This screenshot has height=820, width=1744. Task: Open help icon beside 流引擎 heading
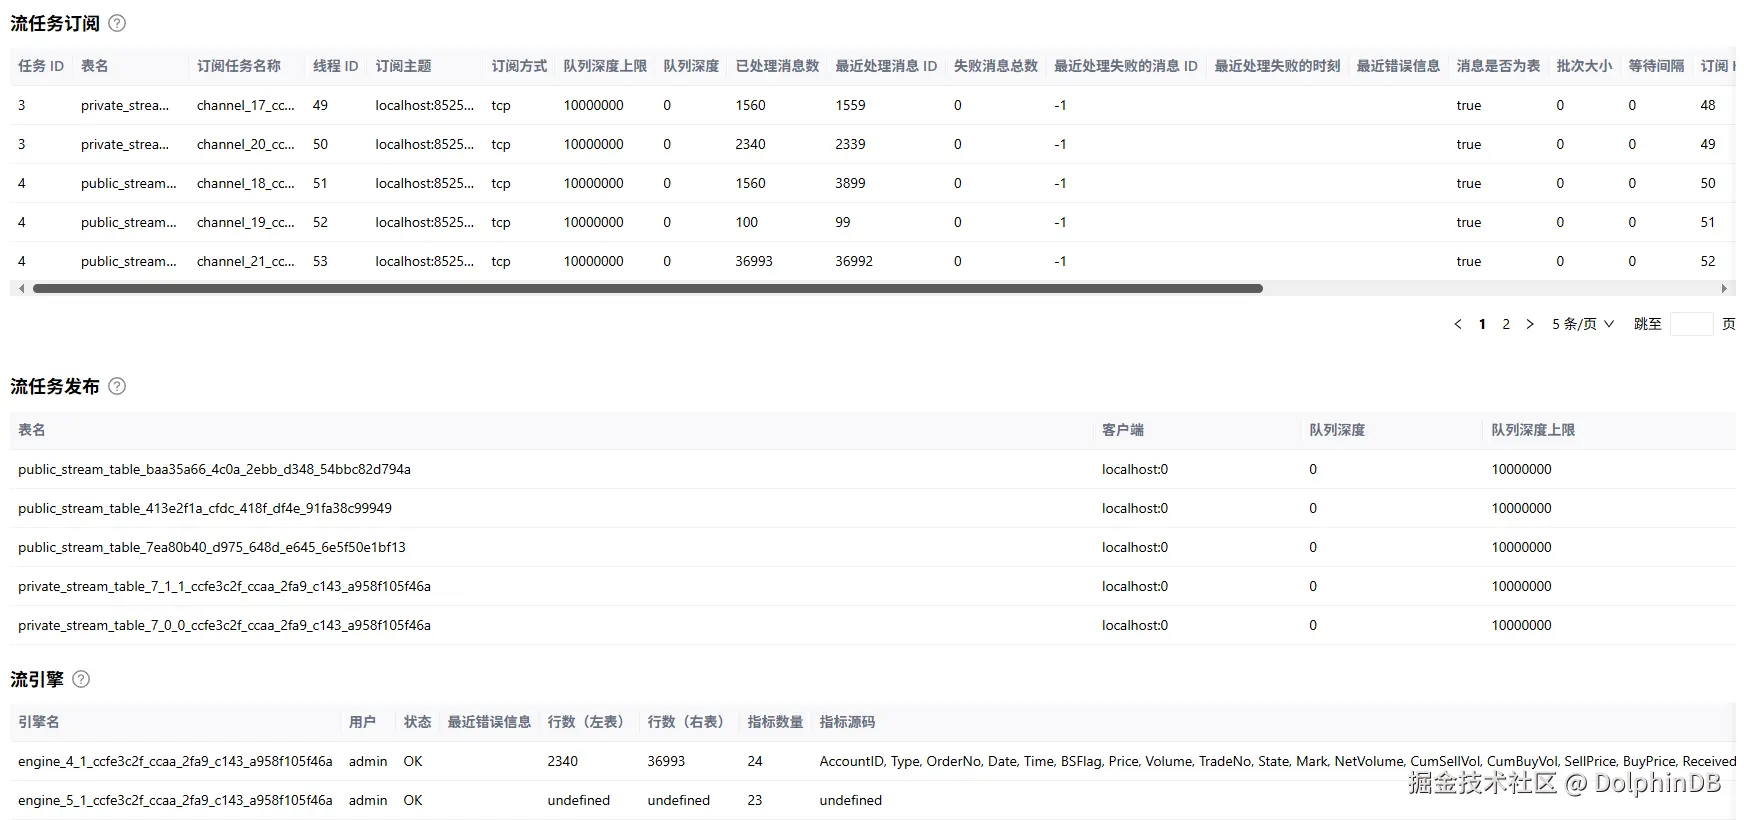point(81,679)
